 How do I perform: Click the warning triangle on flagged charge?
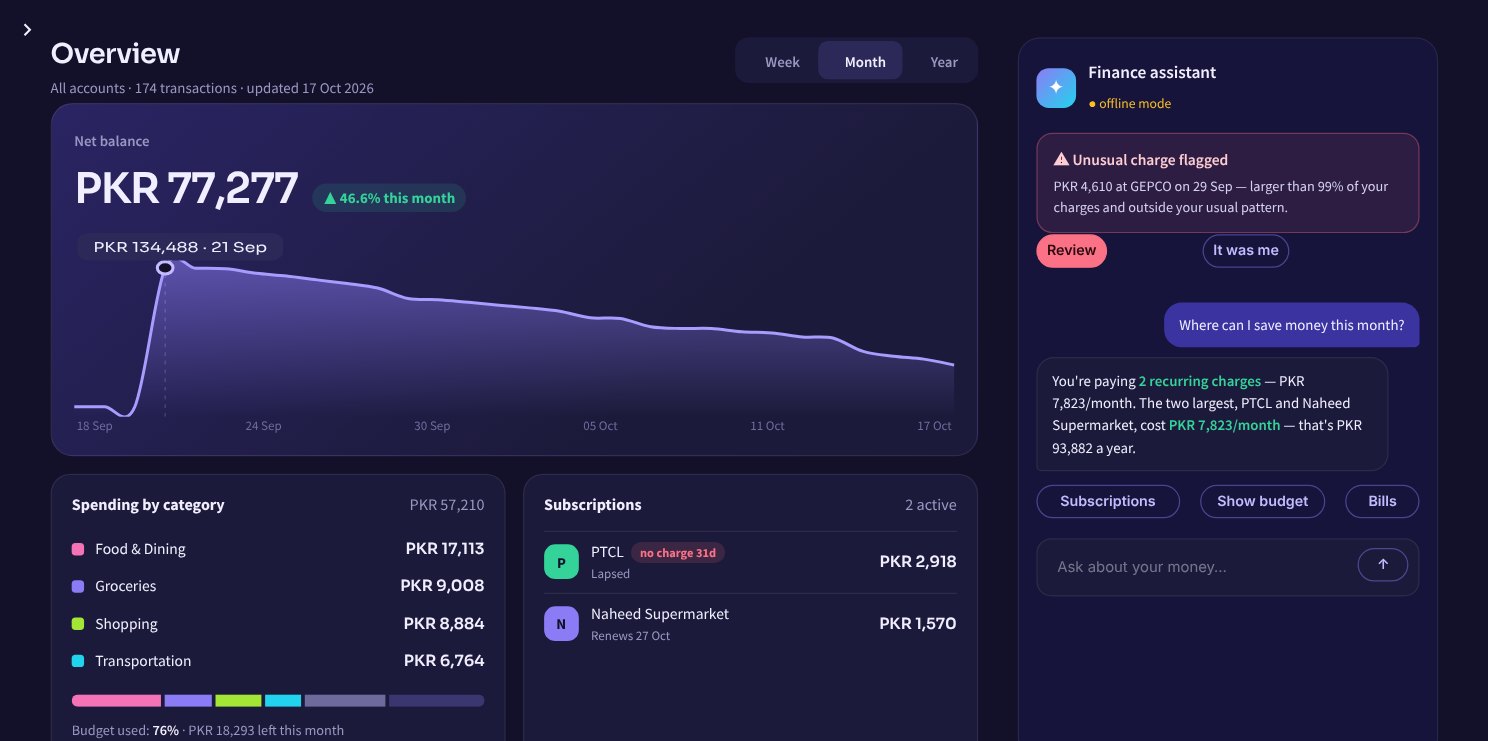pos(1061,159)
